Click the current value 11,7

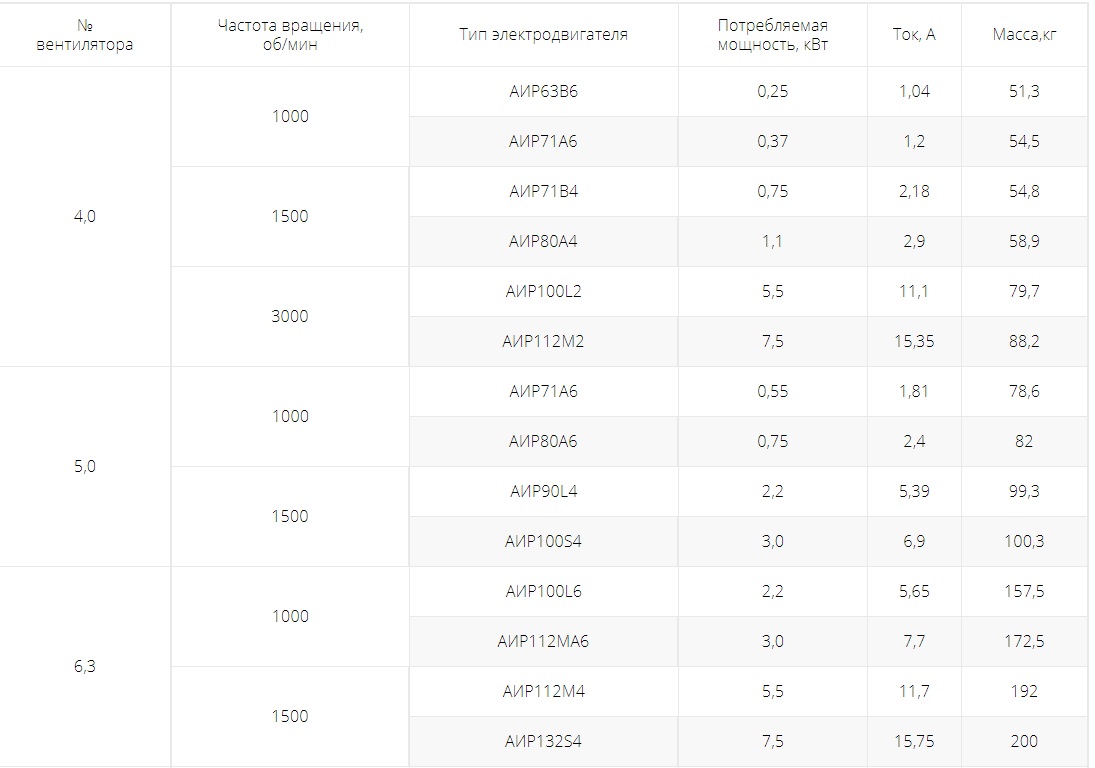coord(914,691)
